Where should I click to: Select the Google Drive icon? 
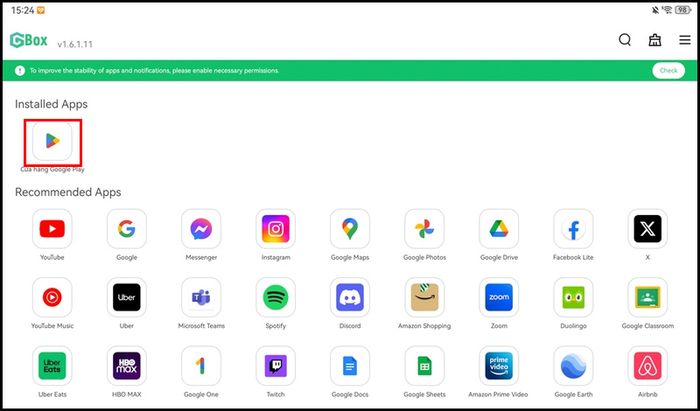(499, 229)
